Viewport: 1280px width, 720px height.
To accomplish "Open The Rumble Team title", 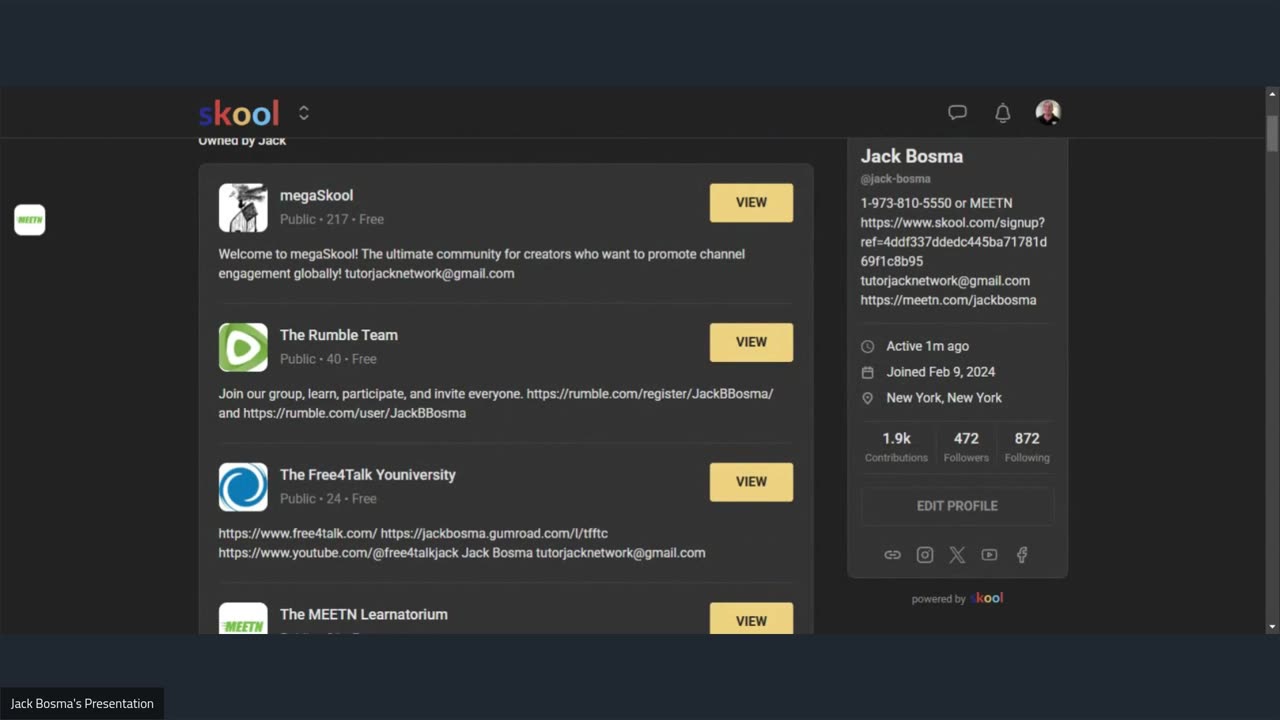I will point(339,335).
